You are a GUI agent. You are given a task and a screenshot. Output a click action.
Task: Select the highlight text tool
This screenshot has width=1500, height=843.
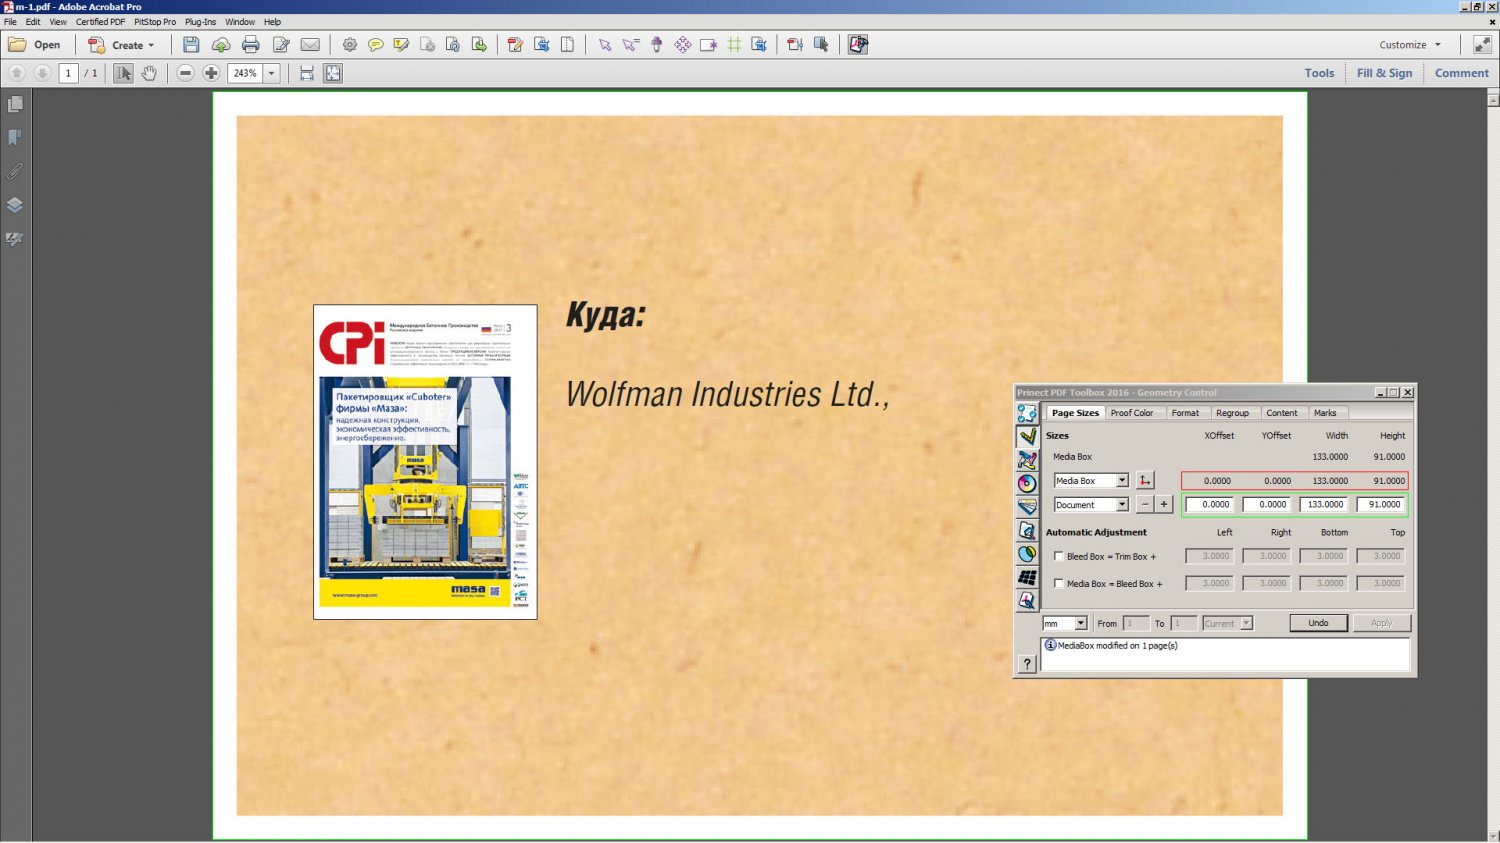coord(401,45)
